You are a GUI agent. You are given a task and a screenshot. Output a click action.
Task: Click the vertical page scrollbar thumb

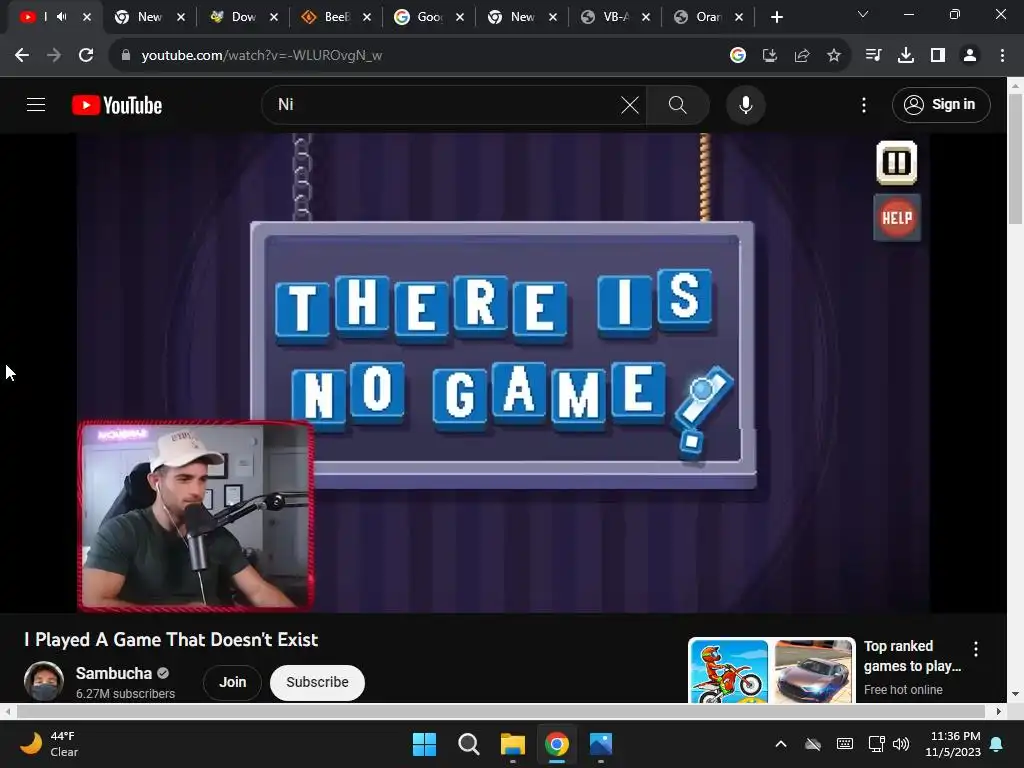click(x=1015, y=159)
